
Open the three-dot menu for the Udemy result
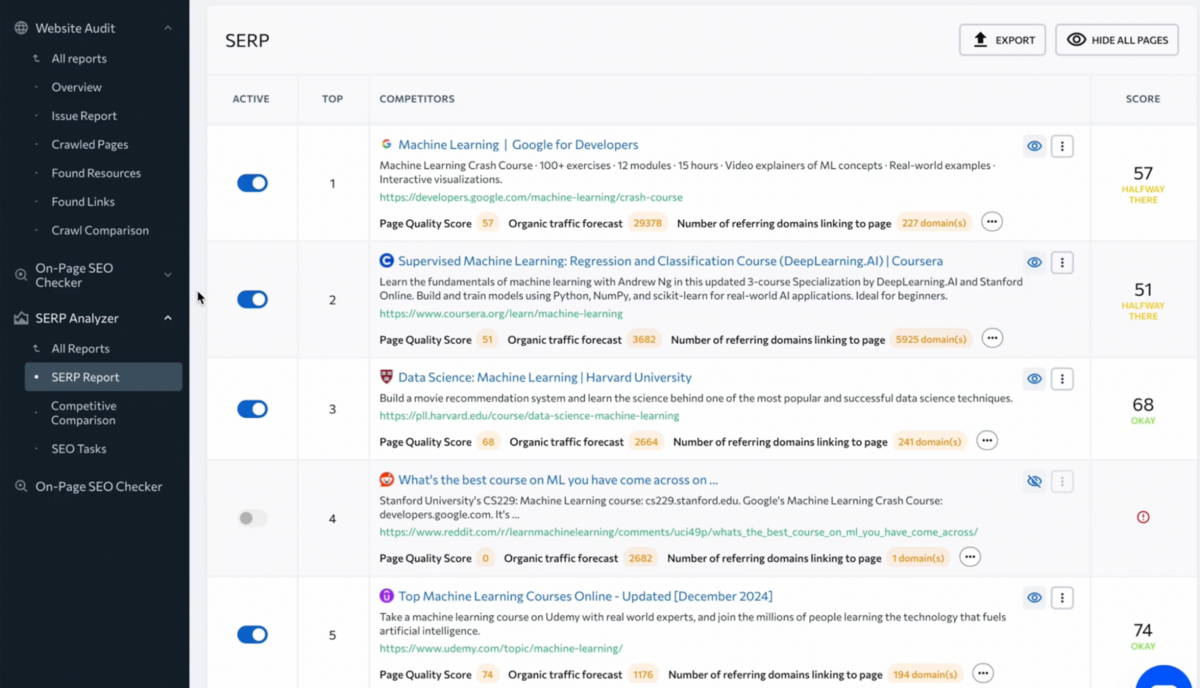(x=1062, y=598)
